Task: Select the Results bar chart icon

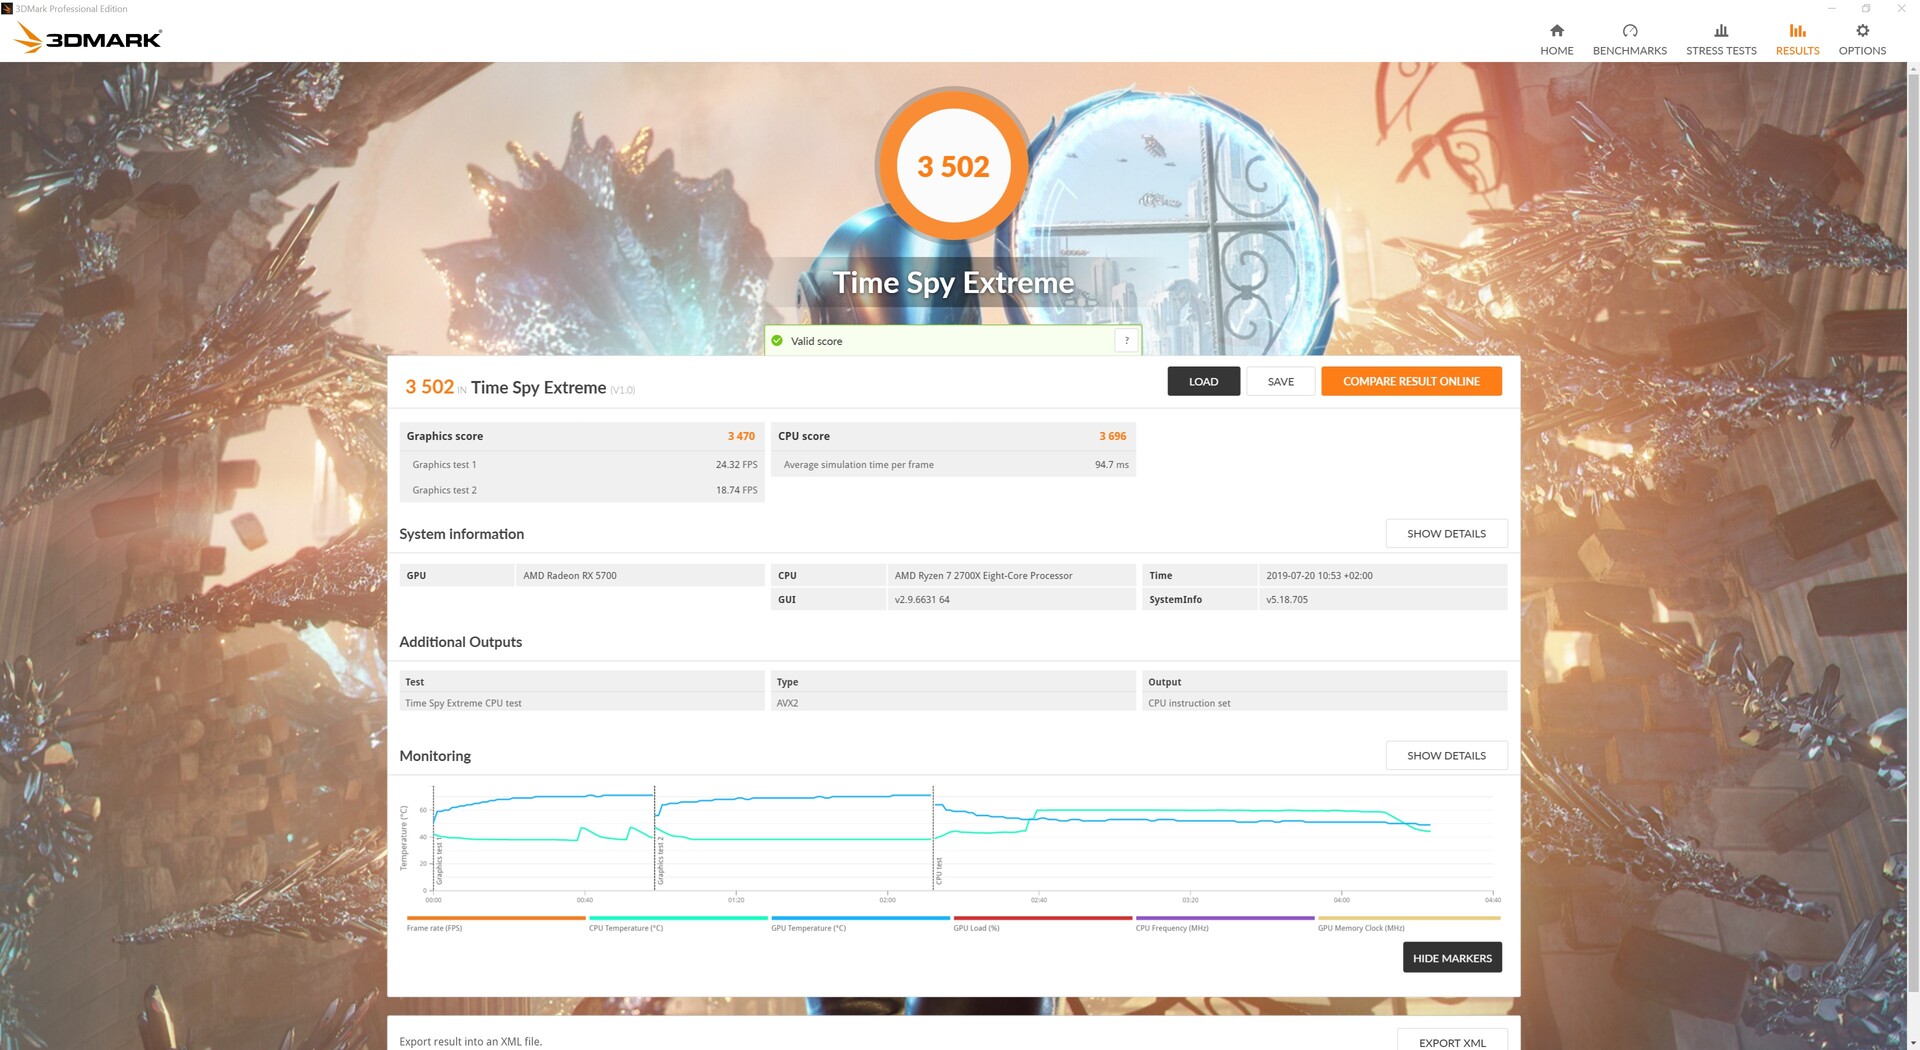Action: tap(1797, 31)
